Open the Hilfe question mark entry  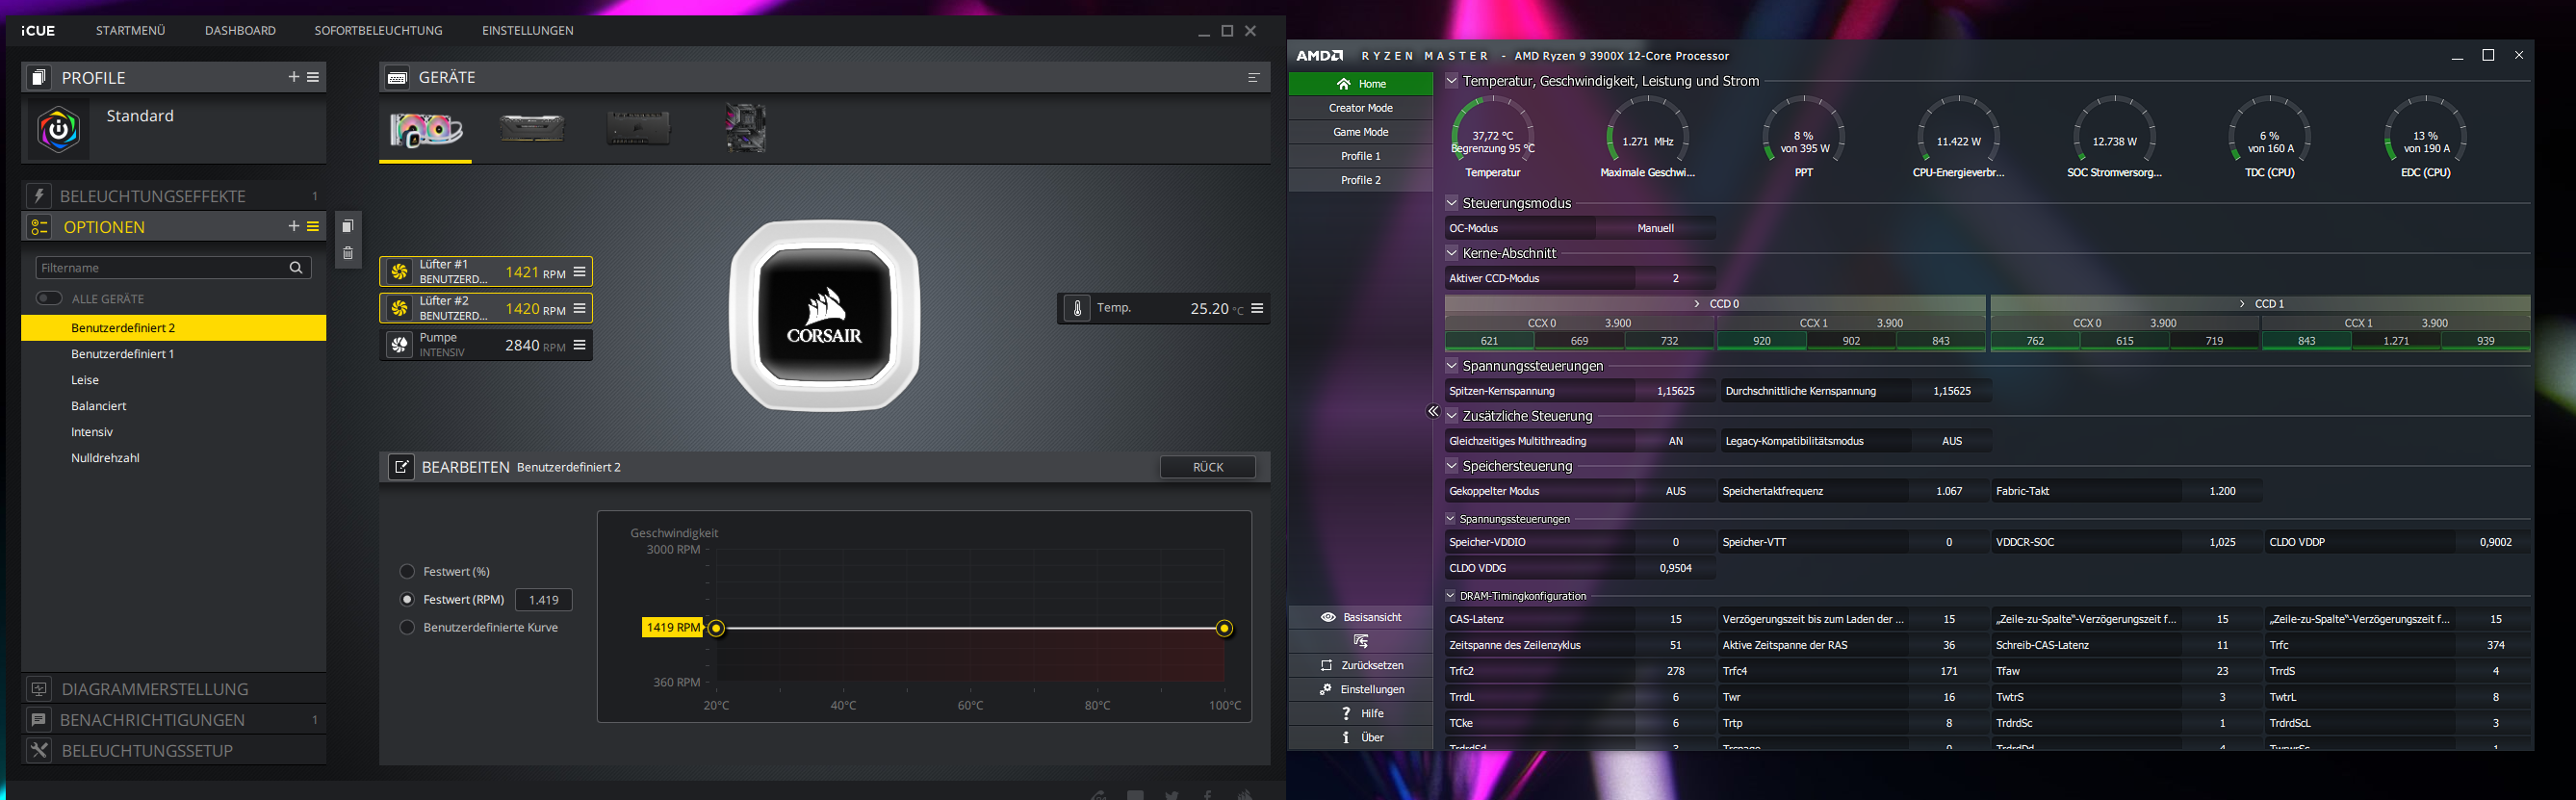click(x=1361, y=713)
